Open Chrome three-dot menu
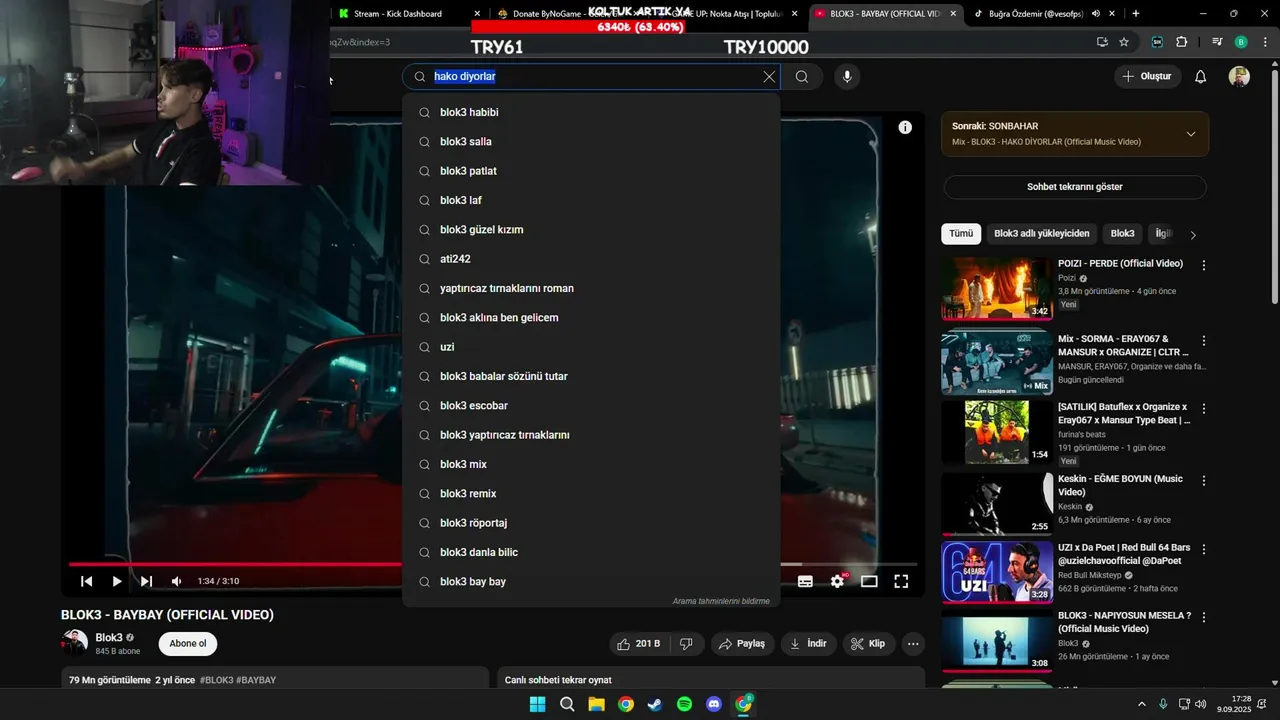The image size is (1280, 720). click(1264, 42)
